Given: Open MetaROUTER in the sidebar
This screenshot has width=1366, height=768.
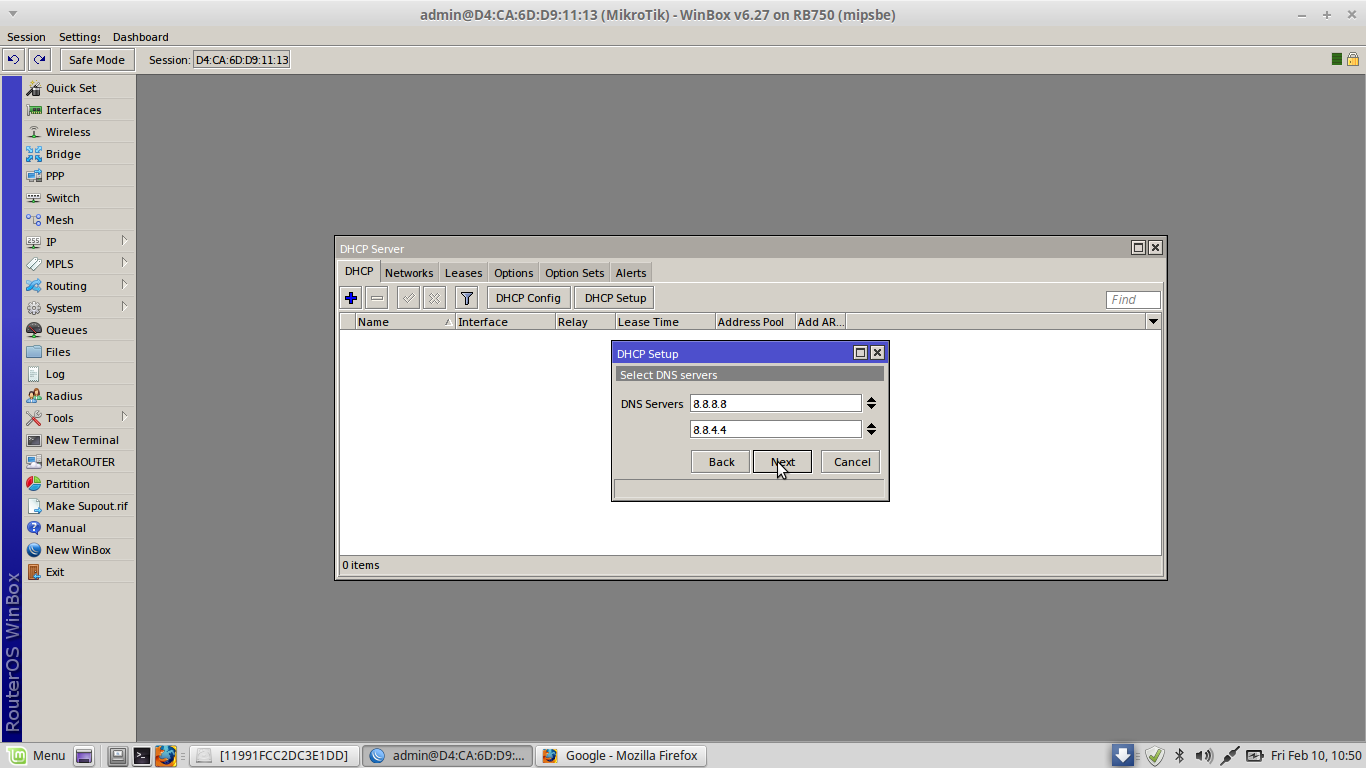Looking at the screenshot, I should [78, 462].
